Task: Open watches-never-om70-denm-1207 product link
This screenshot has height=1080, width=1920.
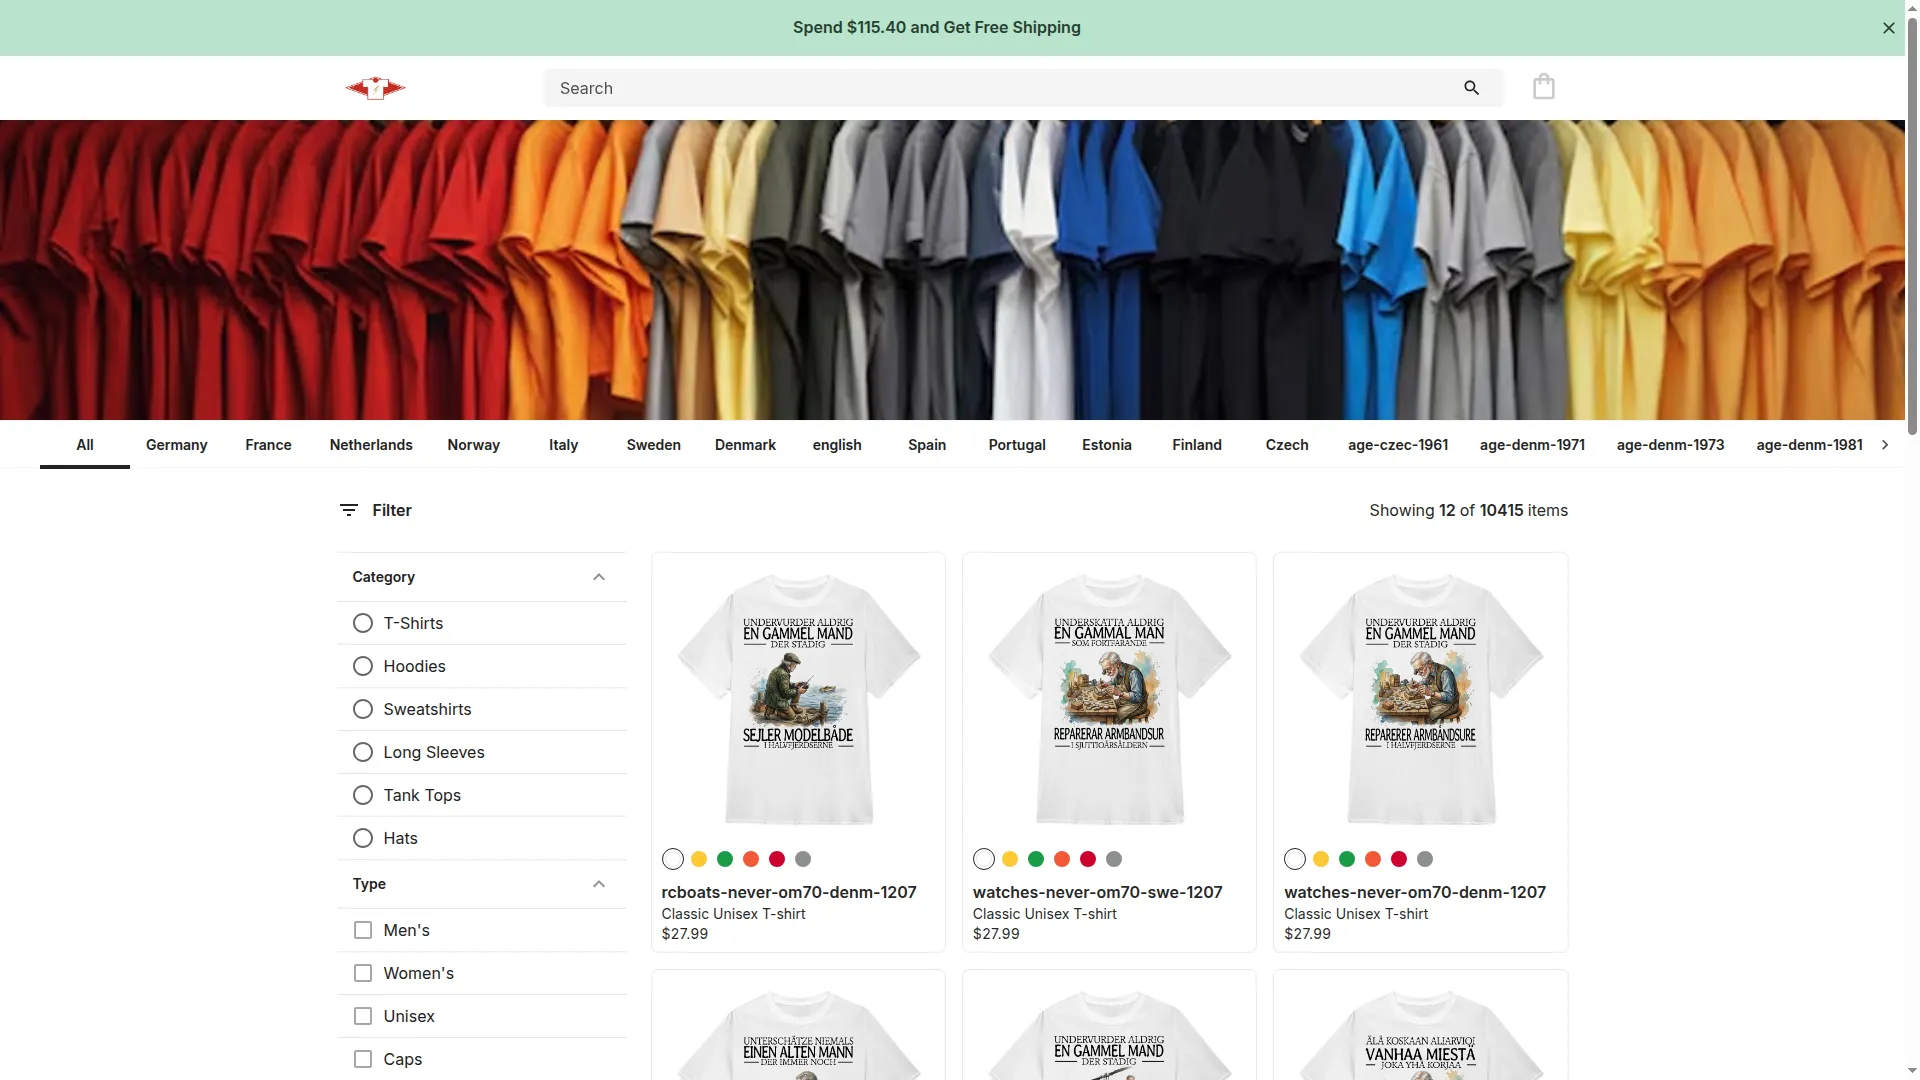Action: pyautogui.click(x=1415, y=893)
